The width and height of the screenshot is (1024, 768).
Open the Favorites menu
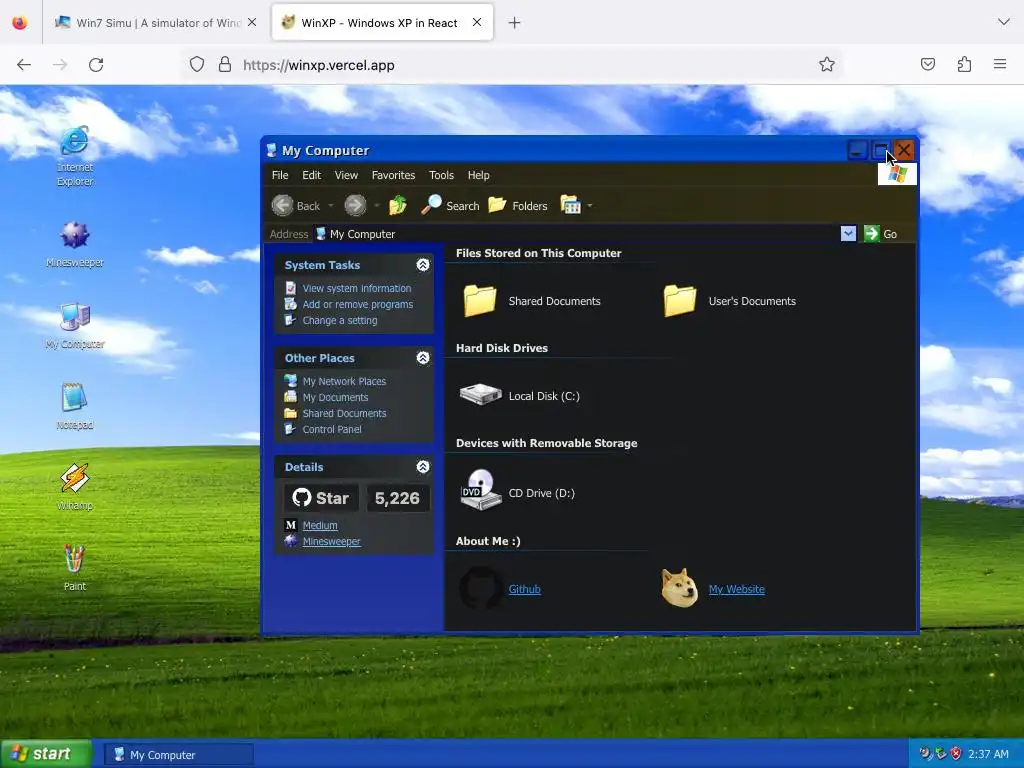coord(393,175)
